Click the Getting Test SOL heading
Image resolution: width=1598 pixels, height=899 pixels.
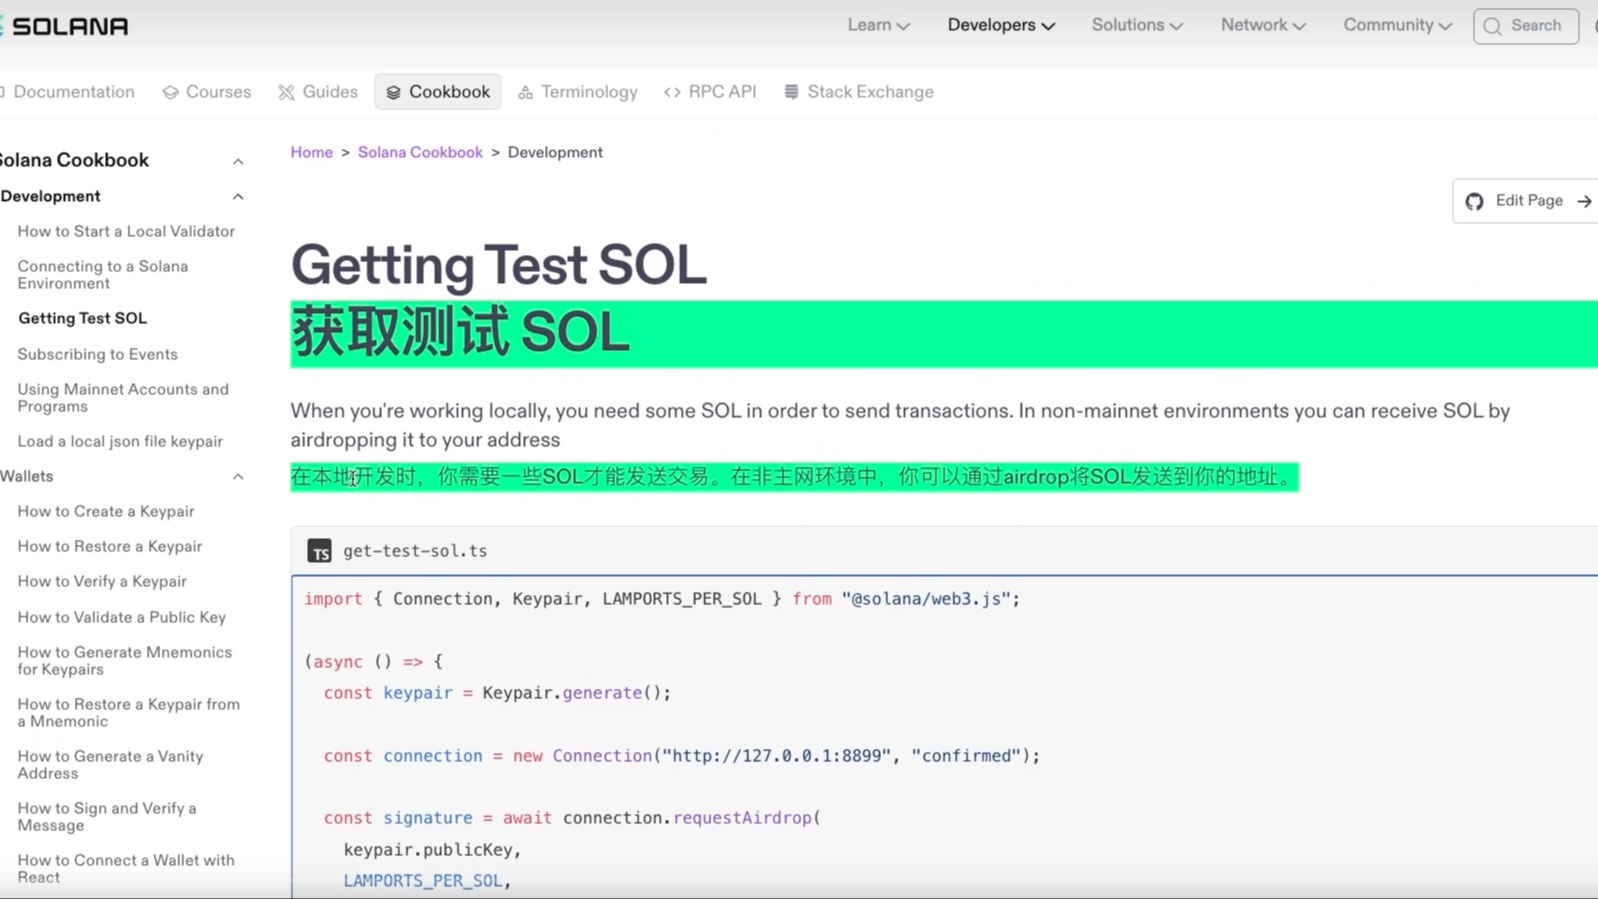499,266
